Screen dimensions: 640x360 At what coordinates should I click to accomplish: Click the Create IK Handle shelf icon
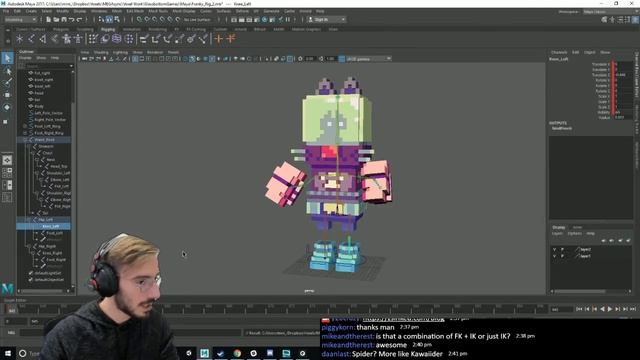[43, 39]
